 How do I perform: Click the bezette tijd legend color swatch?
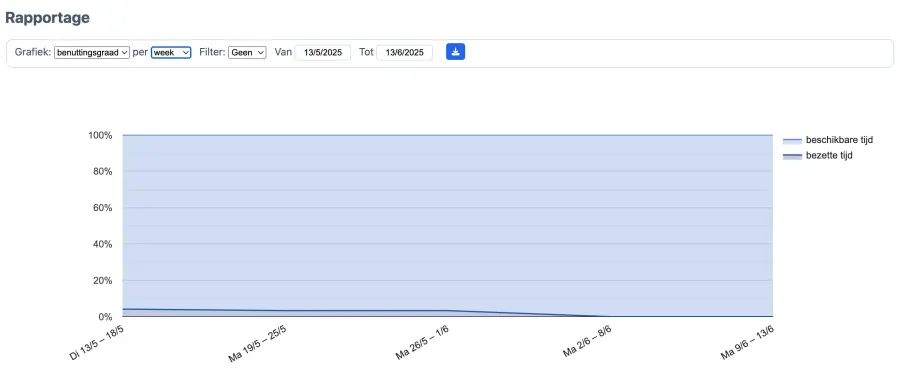[x=792, y=156]
